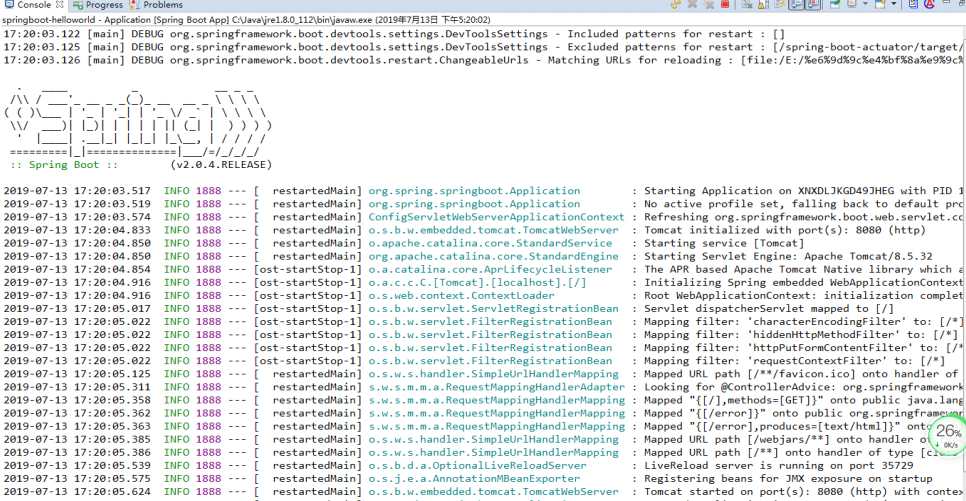Image resolution: width=966 pixels, height=501 pixels.
Task: Click the 'requestContextFilter' mapping line
Action: 474,360
